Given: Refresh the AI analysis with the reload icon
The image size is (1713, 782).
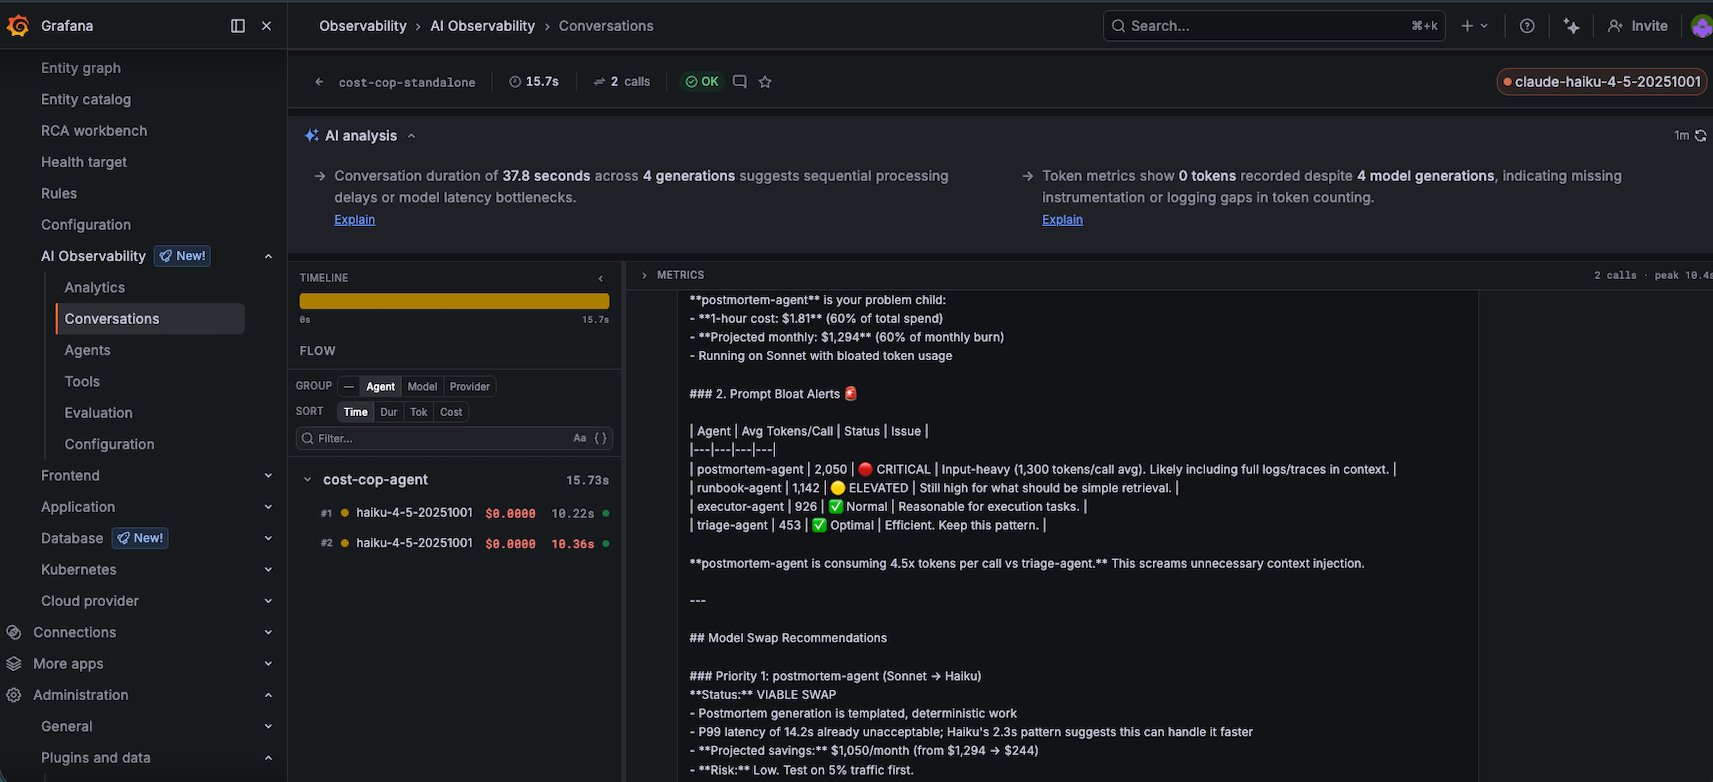Looking at the screenshot, I should tap(1700, 136).
